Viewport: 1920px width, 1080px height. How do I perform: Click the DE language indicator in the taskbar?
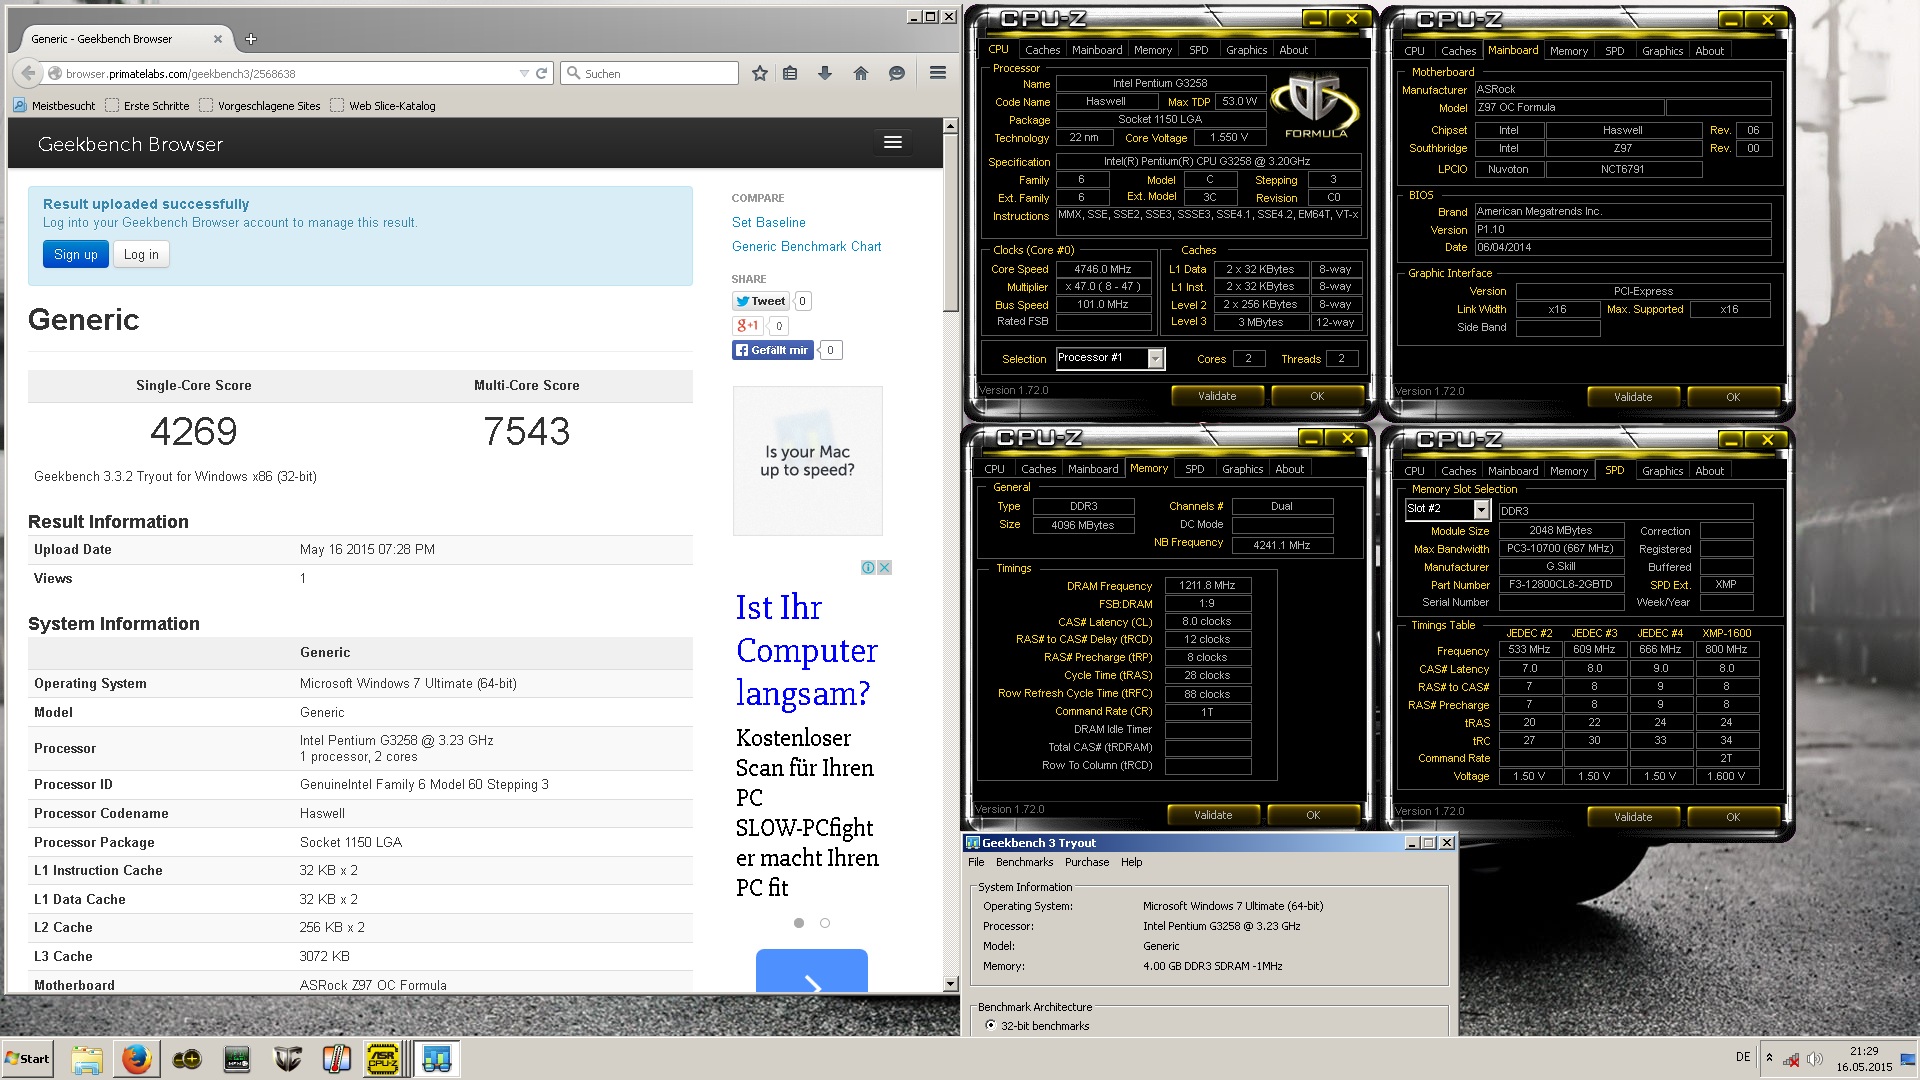click(x=1743, y=1057)
